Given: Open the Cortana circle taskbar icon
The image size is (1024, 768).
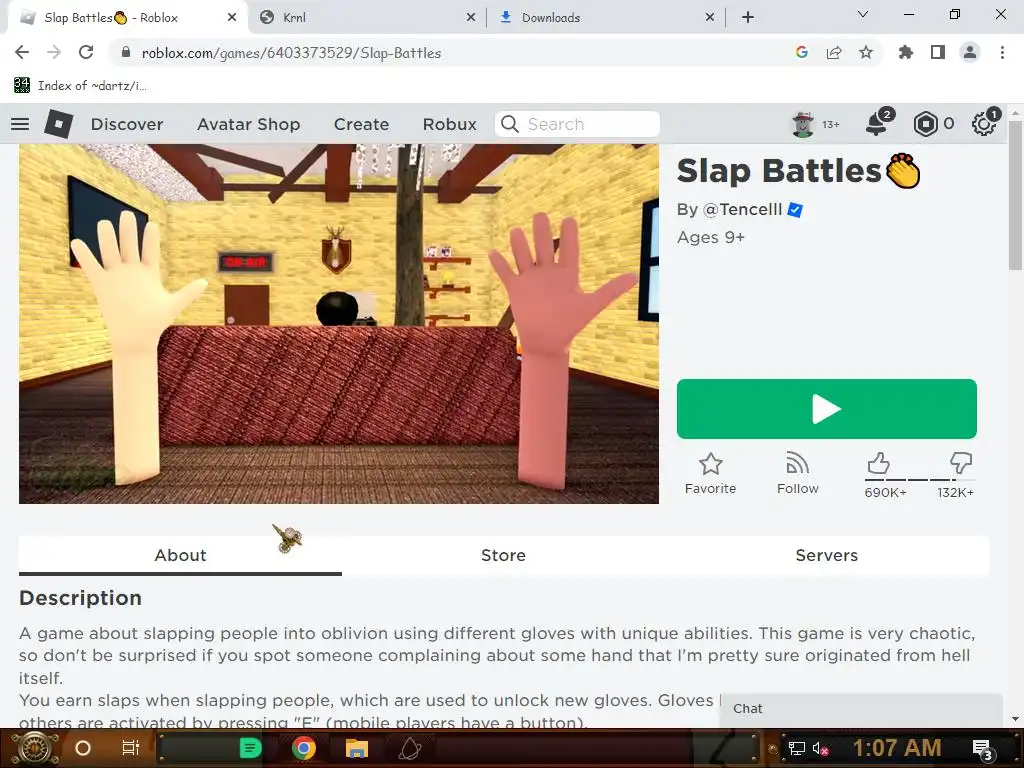Looking at the screenshot, I should click(x=83, y=748).
